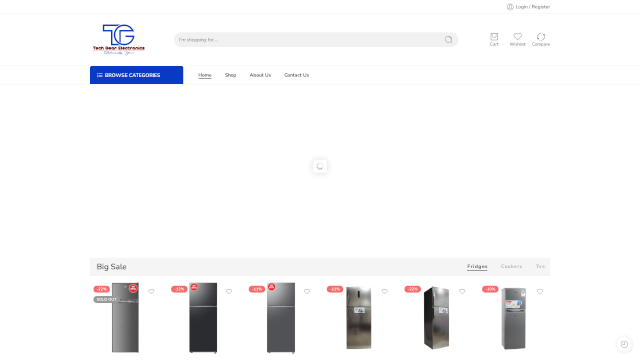Expand the Browse Categories menu
Screen dimensions: 640x360
click(x=136, y=75)
